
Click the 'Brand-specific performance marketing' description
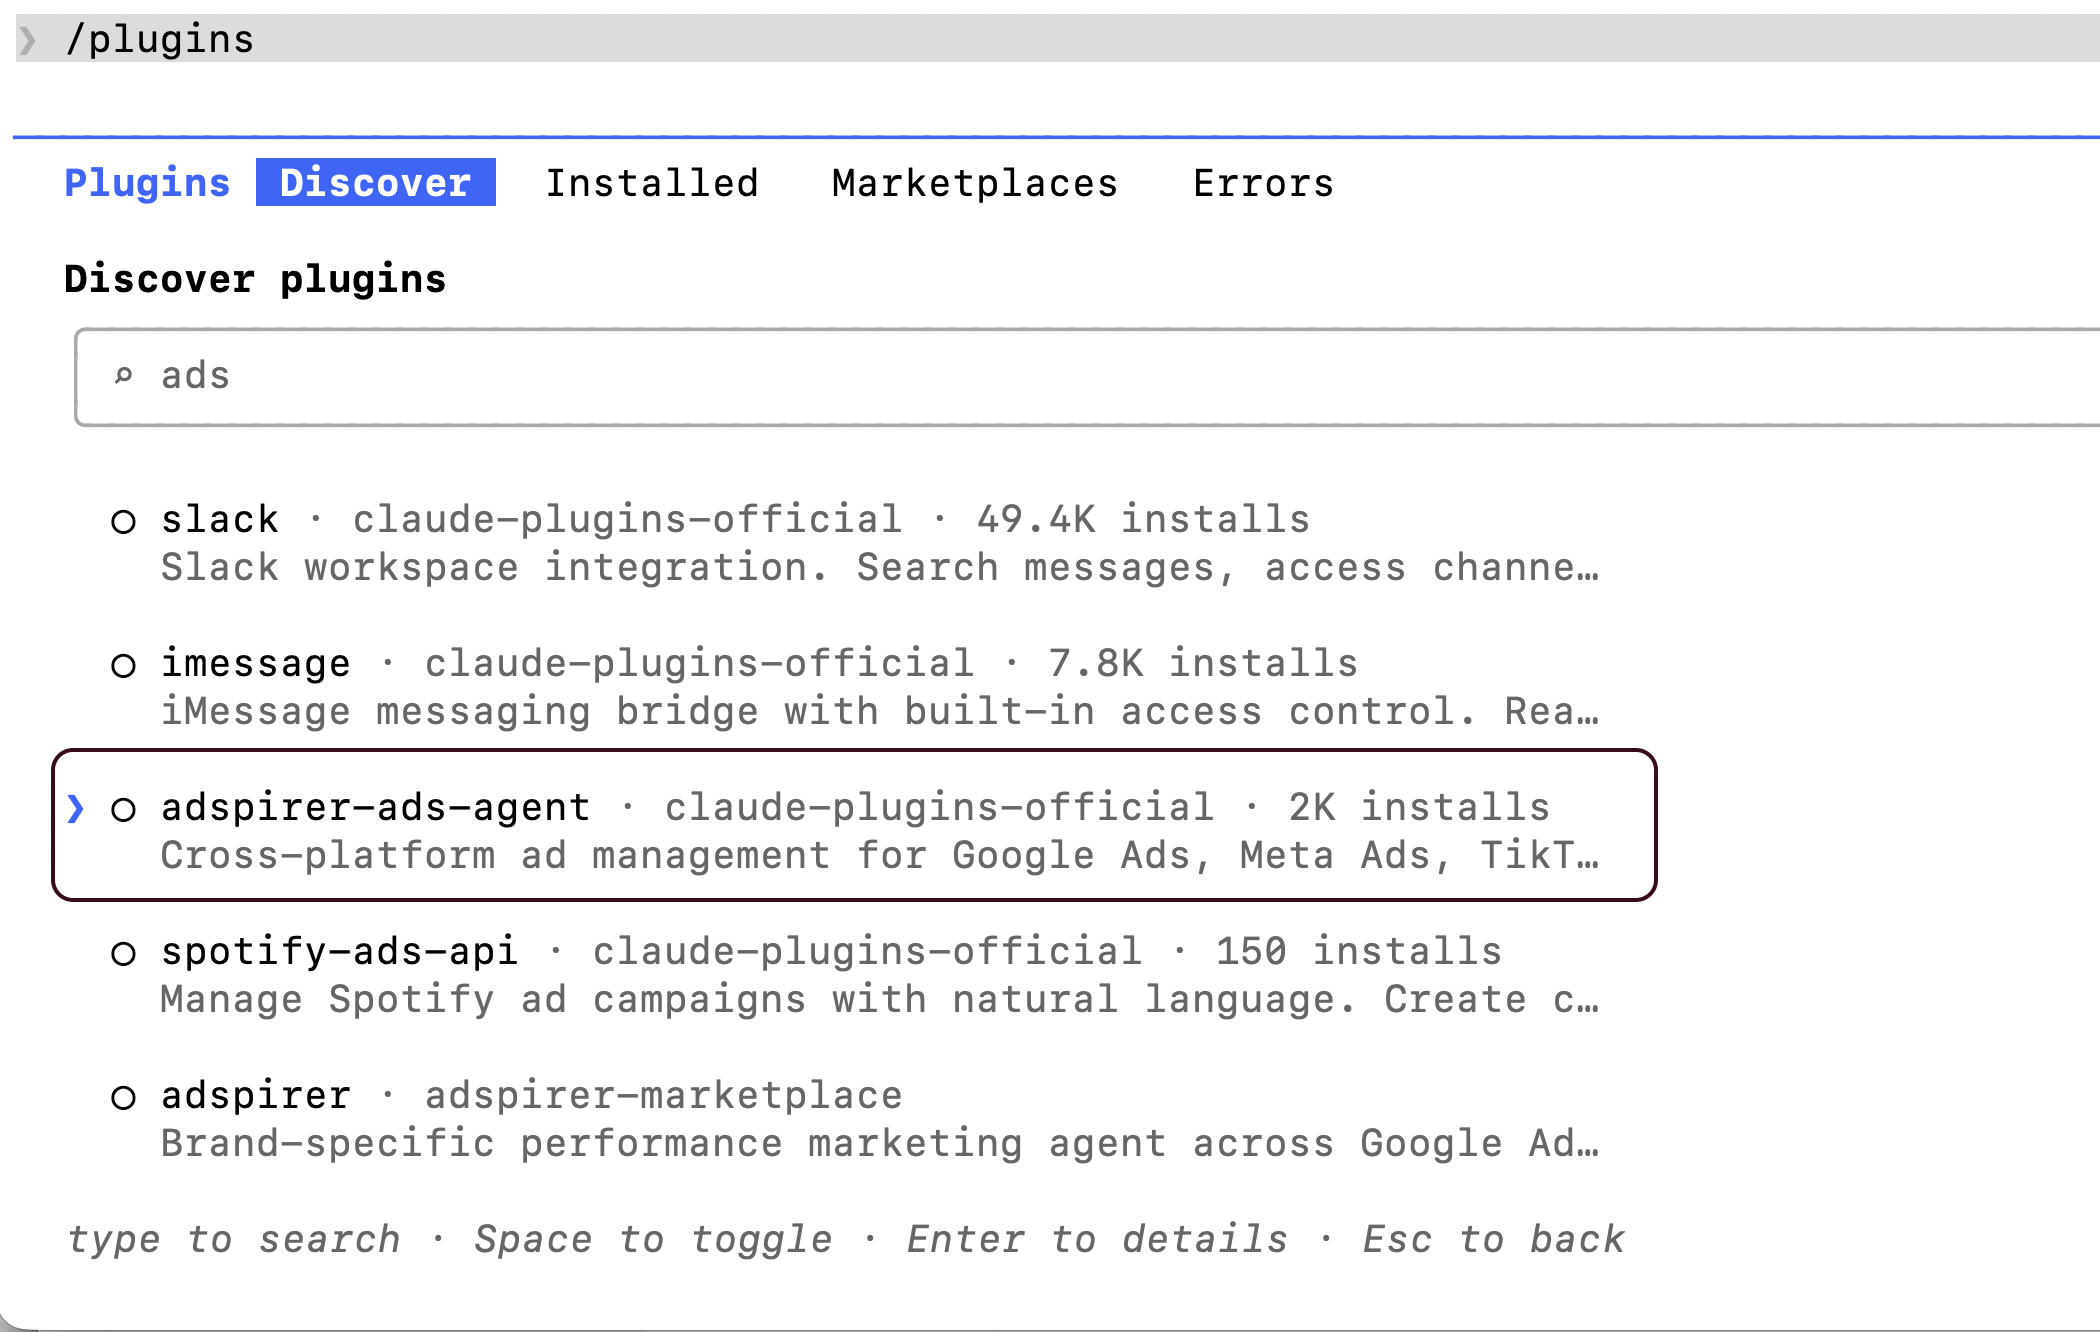pos(880,1143)
